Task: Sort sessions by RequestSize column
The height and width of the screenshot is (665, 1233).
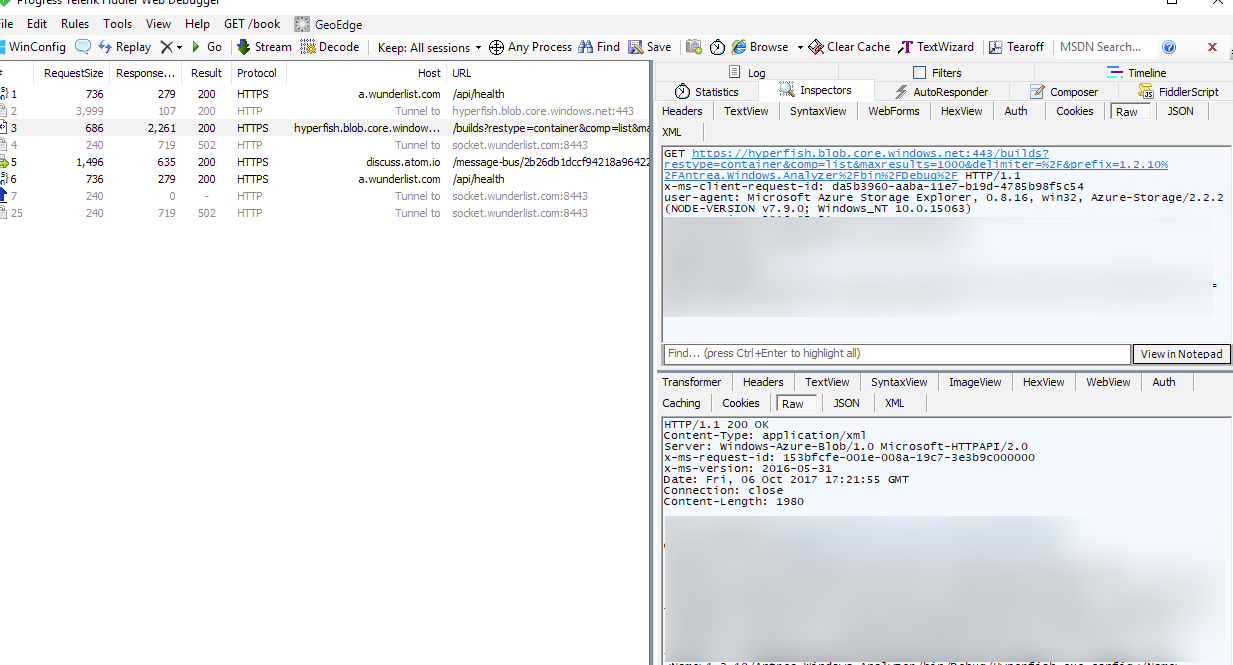Action: [73, 73]
